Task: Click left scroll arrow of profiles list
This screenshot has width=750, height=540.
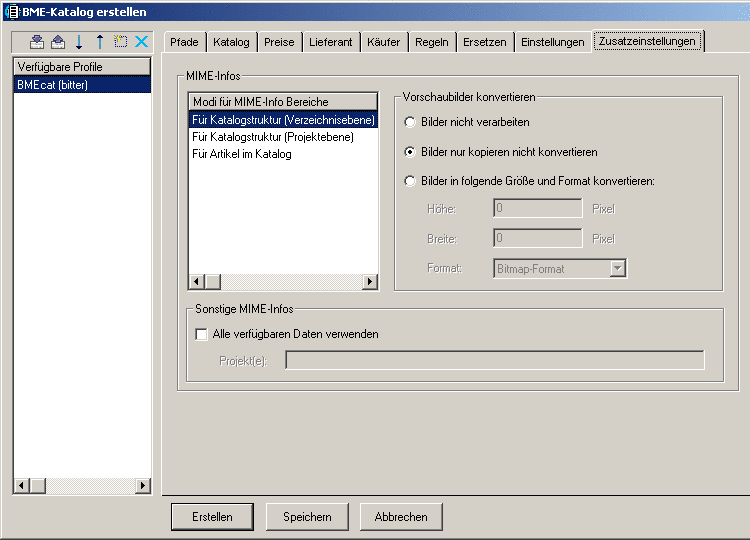Action: (x=22, y=486)
